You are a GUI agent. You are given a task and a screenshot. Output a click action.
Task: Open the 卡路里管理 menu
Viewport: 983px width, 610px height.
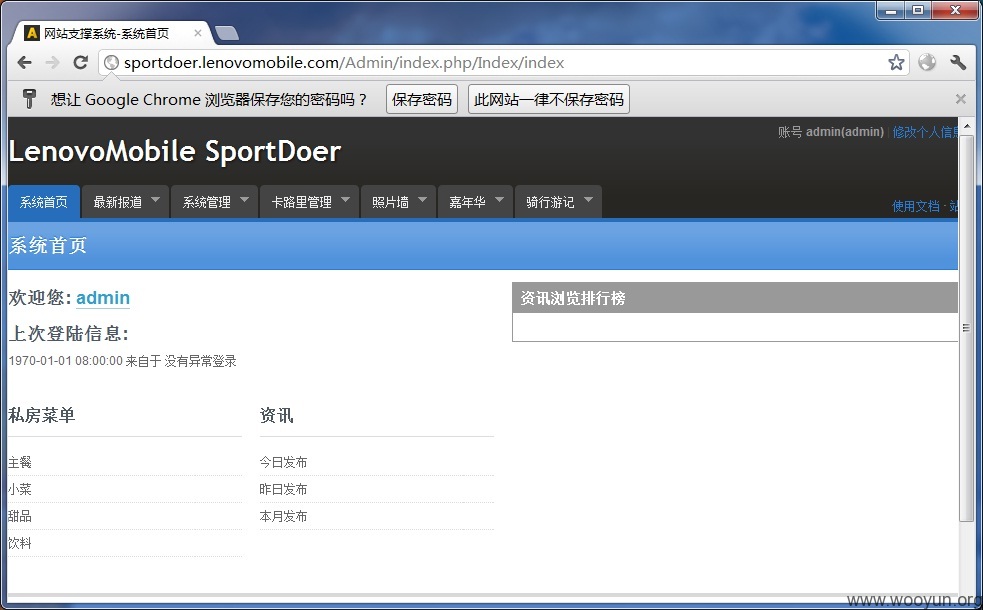coord(310,202)
